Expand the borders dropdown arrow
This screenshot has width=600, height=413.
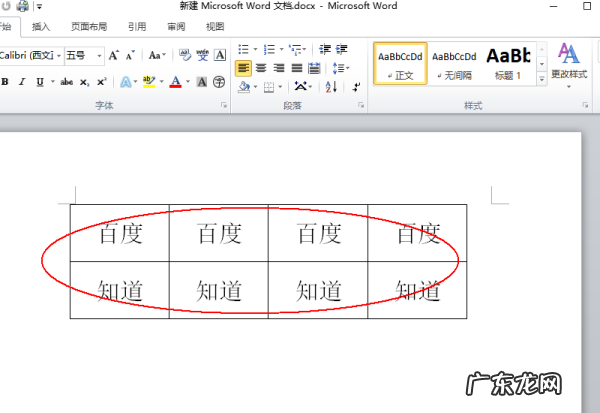point(280,87)
